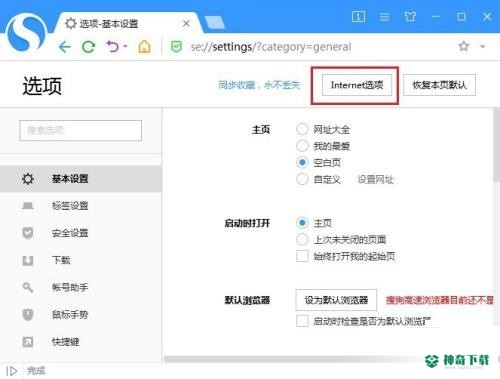500x379 pixels.
Task: Select 帐号助手 in sidebar
Action: pyautogui.click(x=81, y=287)
